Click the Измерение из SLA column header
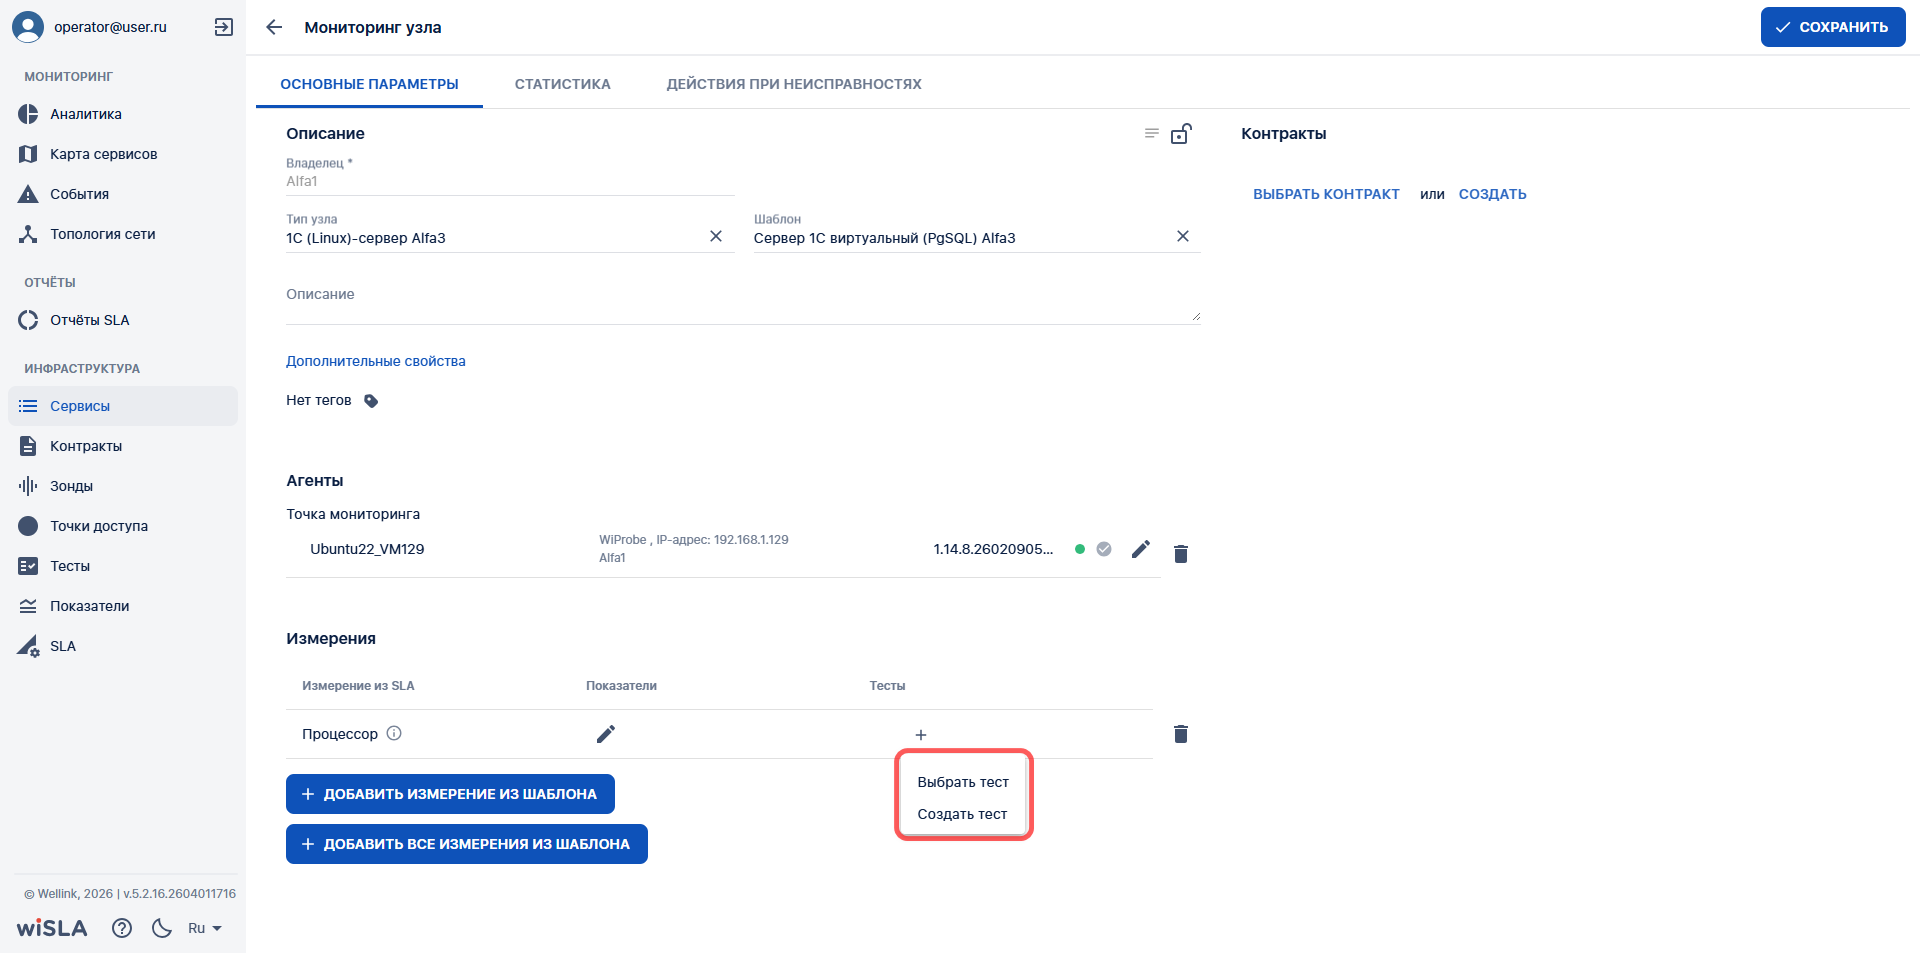1920x953 pixels. pyautogui.click(x=358, y=686)
